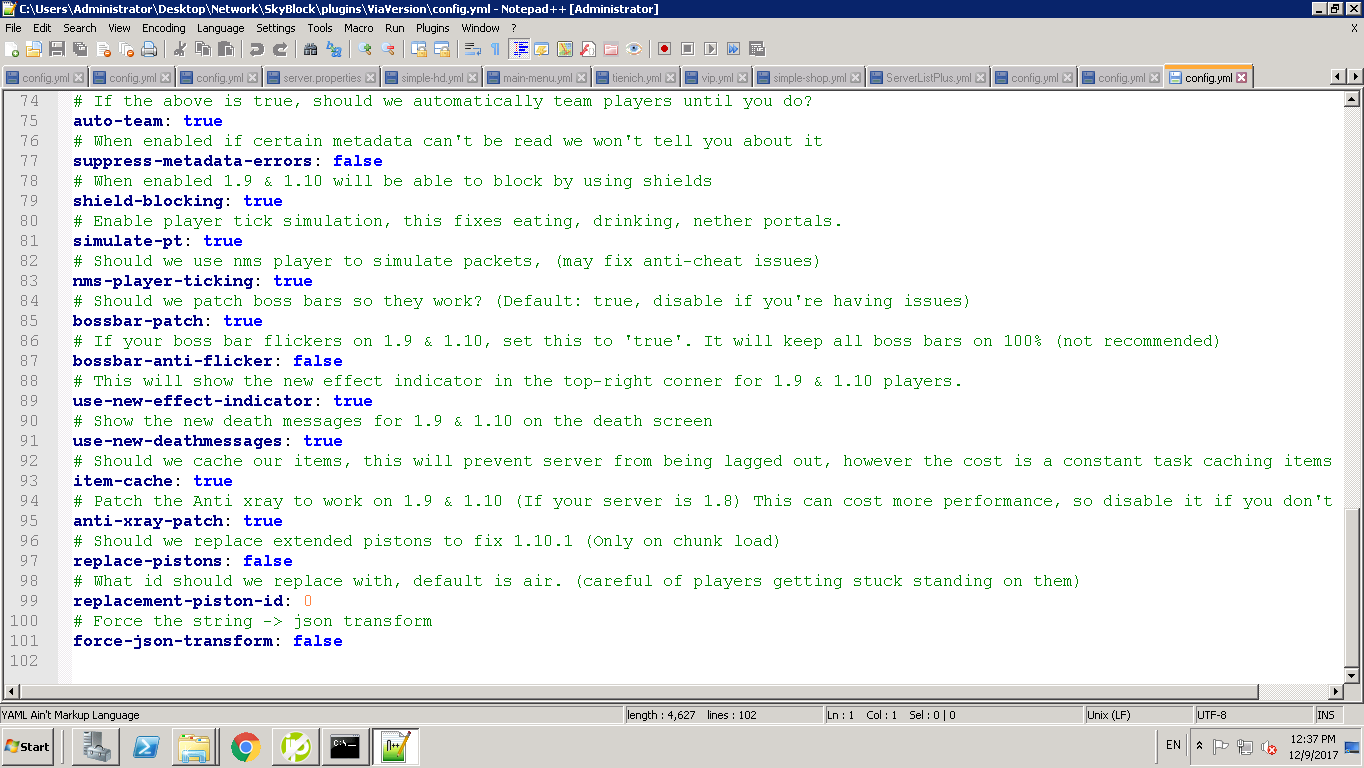Click the horizontal scrollbar right arrow

pos(1335,691)
